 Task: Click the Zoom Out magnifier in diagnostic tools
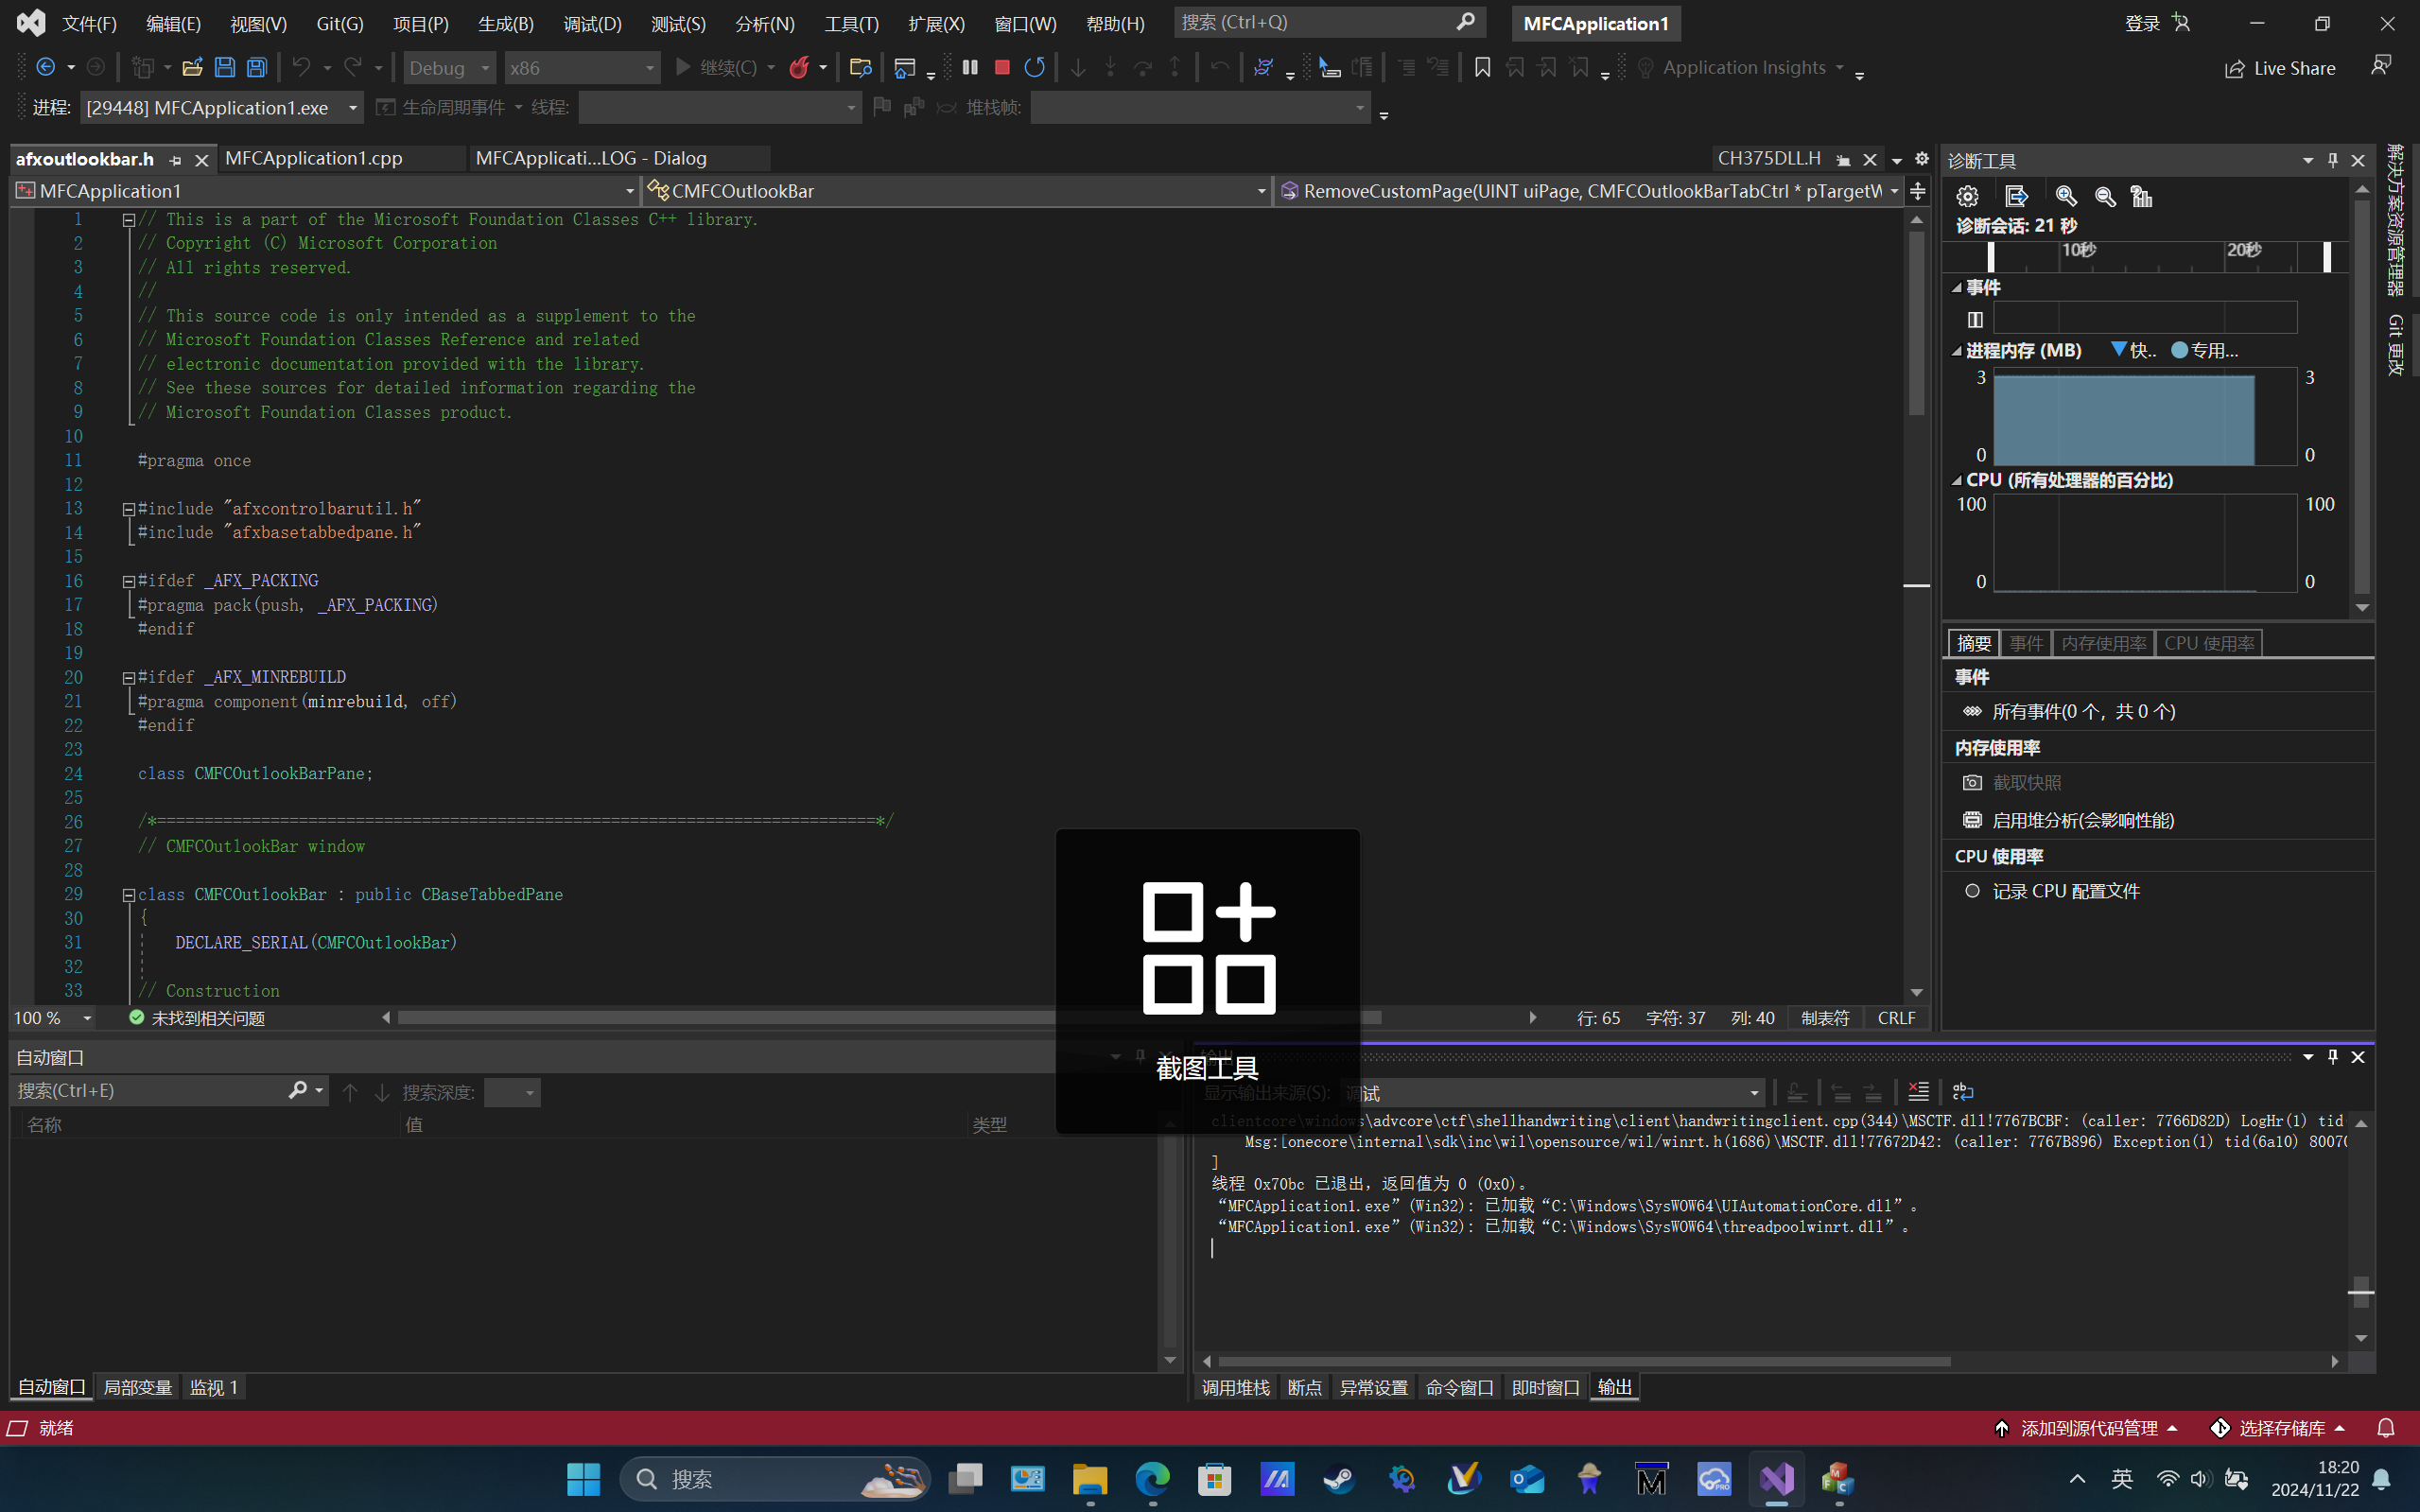[x=2105, y=196]
